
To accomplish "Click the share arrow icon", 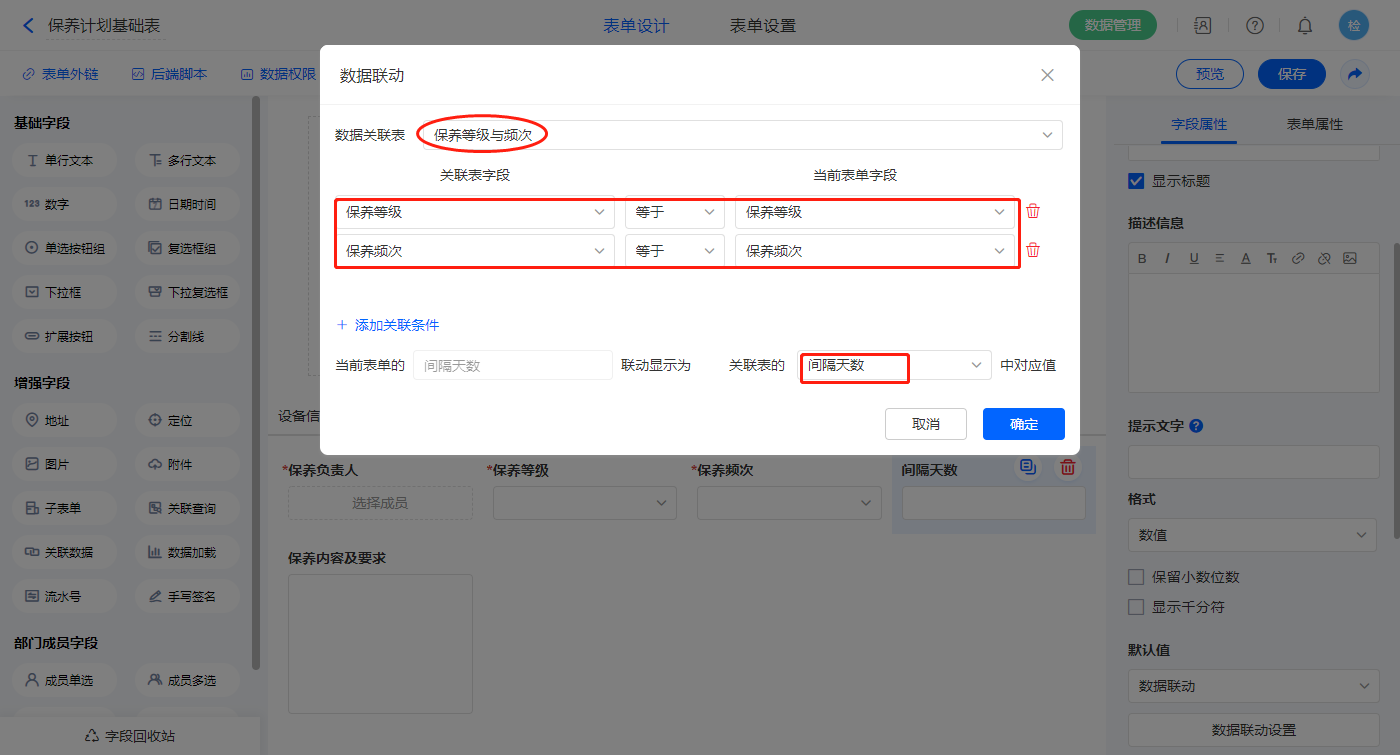I will coord(1355,74).
